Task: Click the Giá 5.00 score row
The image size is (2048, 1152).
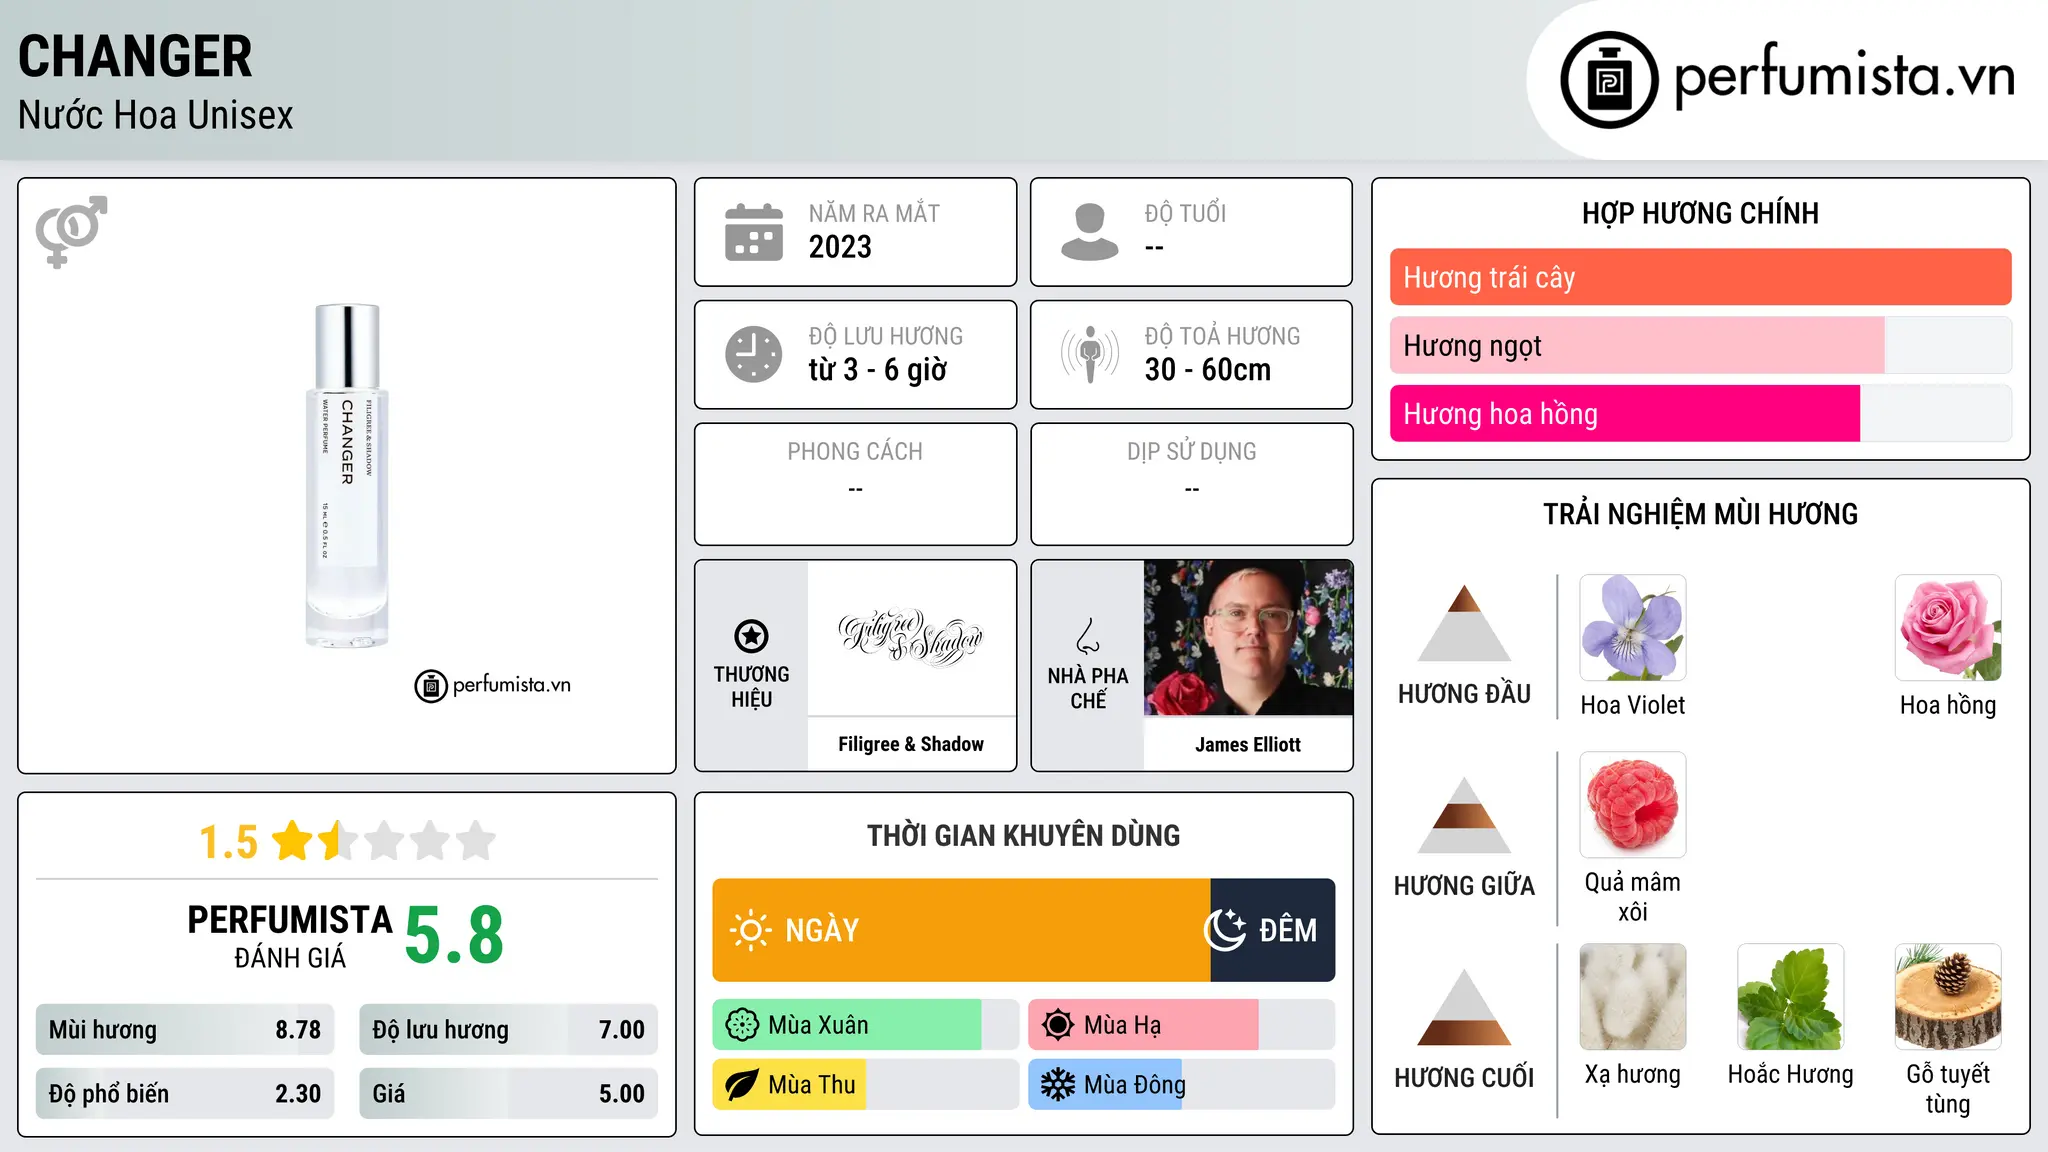Action: (x=508, y=1094)
